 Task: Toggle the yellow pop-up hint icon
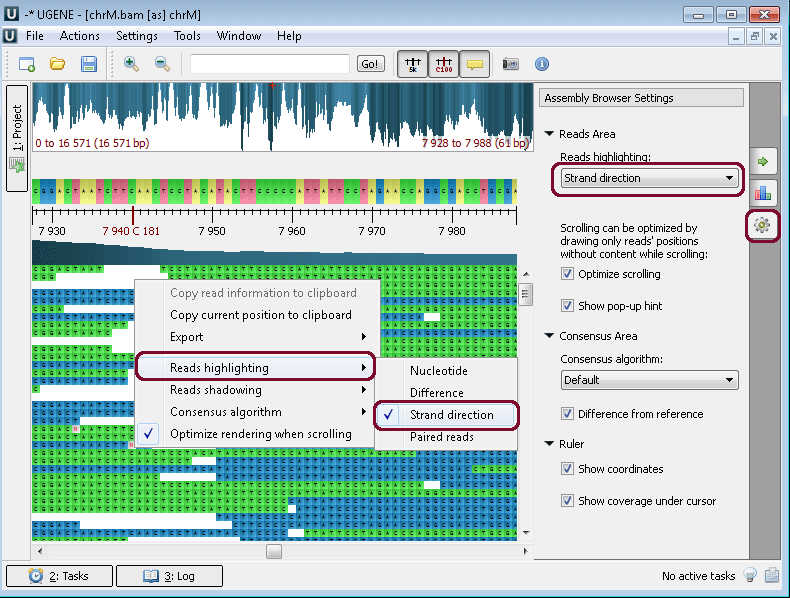click(475, 64)
